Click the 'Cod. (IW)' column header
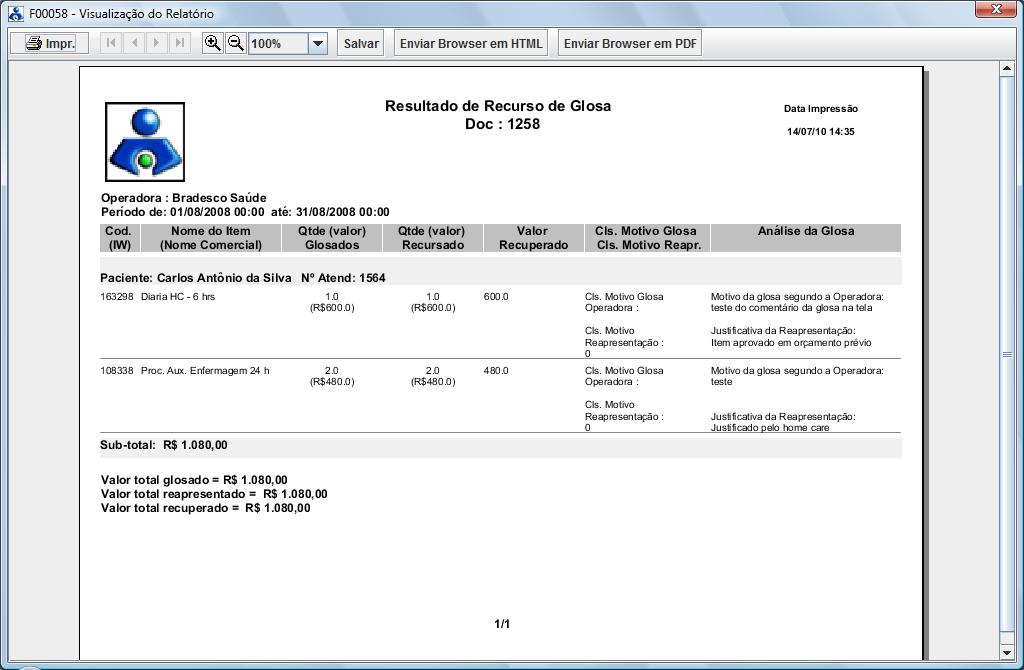 click(120, 238)
